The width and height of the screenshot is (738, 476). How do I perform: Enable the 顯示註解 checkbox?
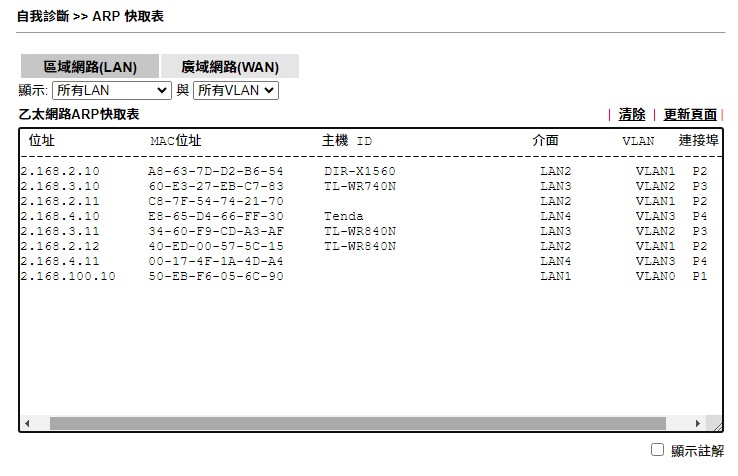657,450
